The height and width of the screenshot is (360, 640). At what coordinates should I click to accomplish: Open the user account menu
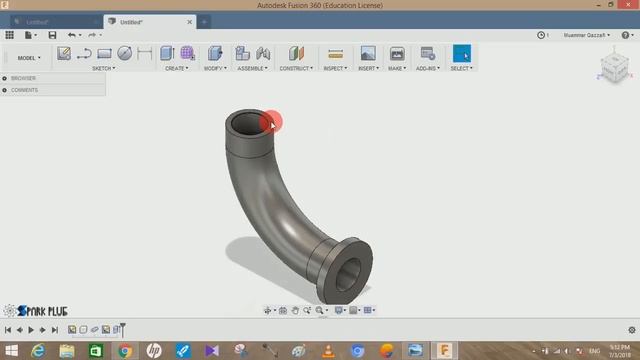click(x=587, y=35)
